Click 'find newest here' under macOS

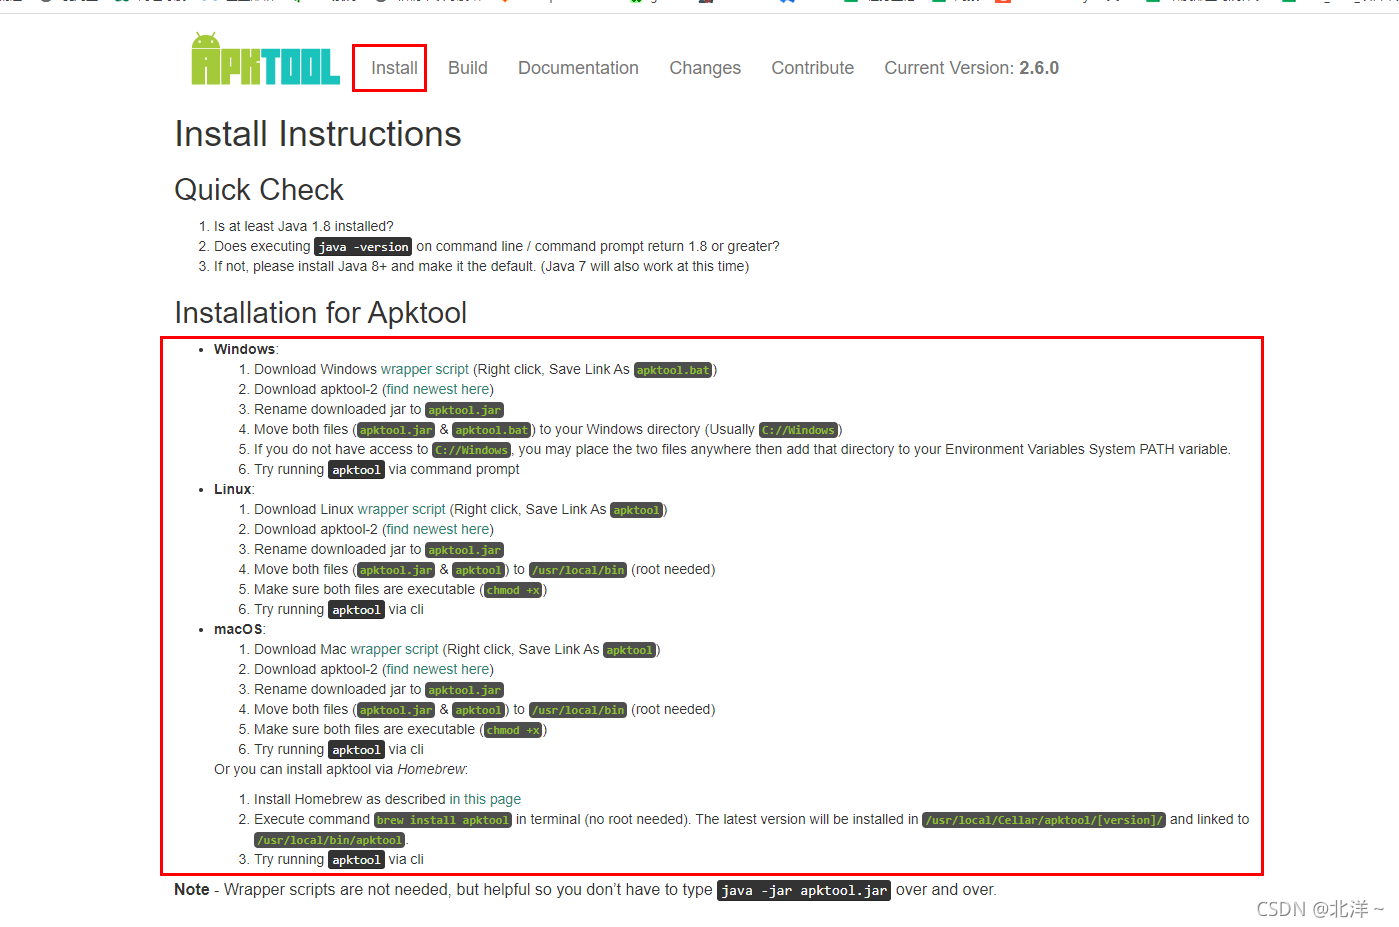[x=438, y=669]
